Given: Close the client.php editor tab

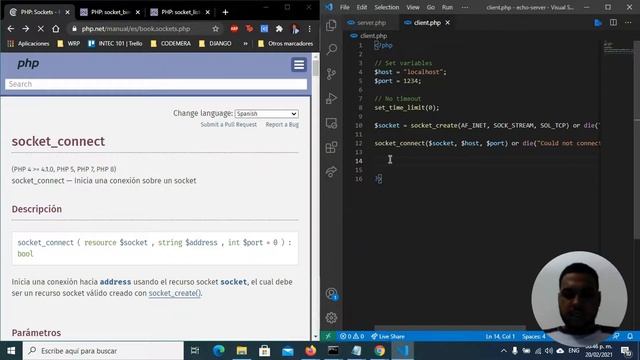Looking at the screenshot, I should pos(448,23).
